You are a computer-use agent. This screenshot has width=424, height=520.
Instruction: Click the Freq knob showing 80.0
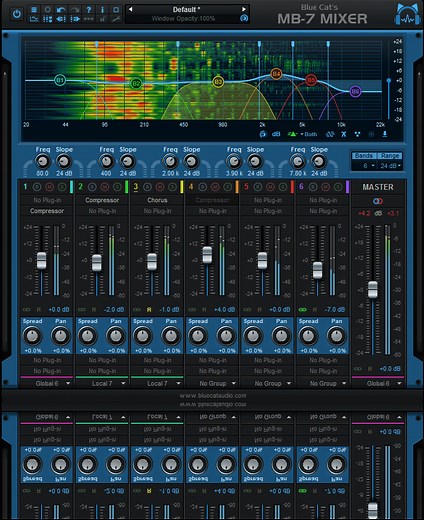[42, 162]
